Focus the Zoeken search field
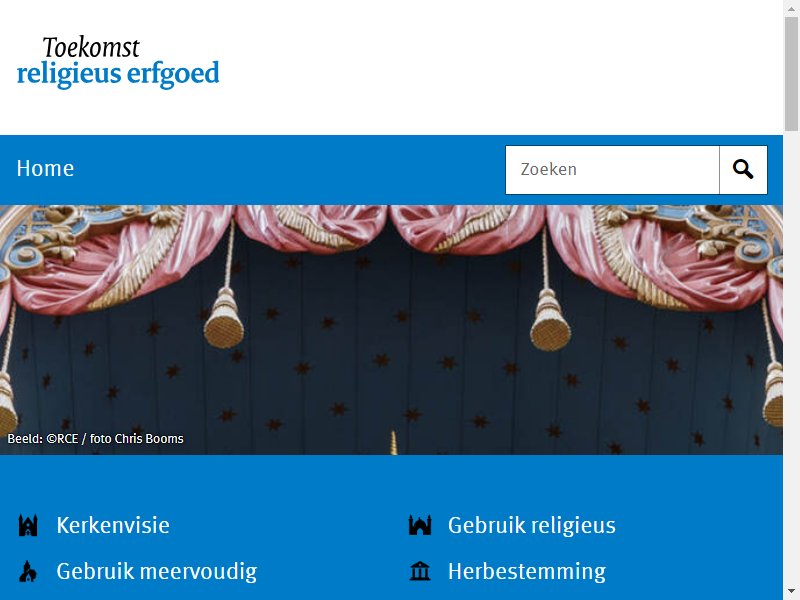The image size is (800, 600). [612, 170]
